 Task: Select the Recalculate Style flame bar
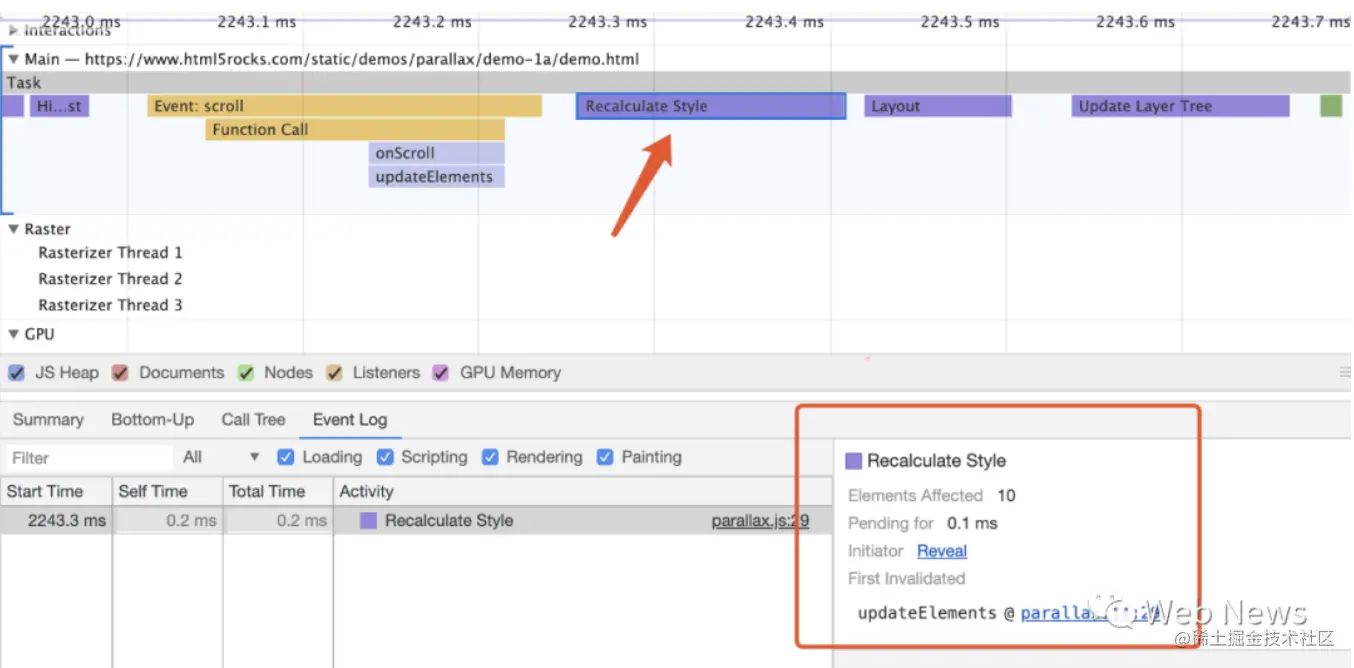(x=710, y=106)
